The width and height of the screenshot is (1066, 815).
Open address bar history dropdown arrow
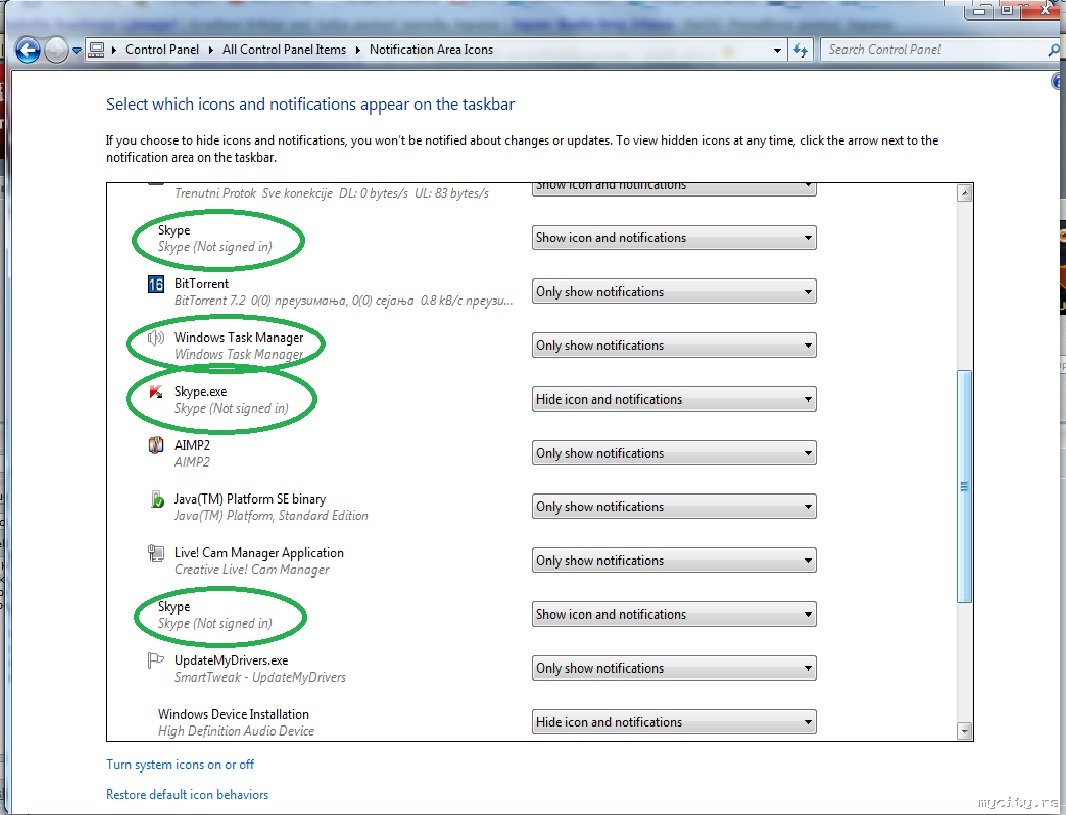(x=777, y=50)
